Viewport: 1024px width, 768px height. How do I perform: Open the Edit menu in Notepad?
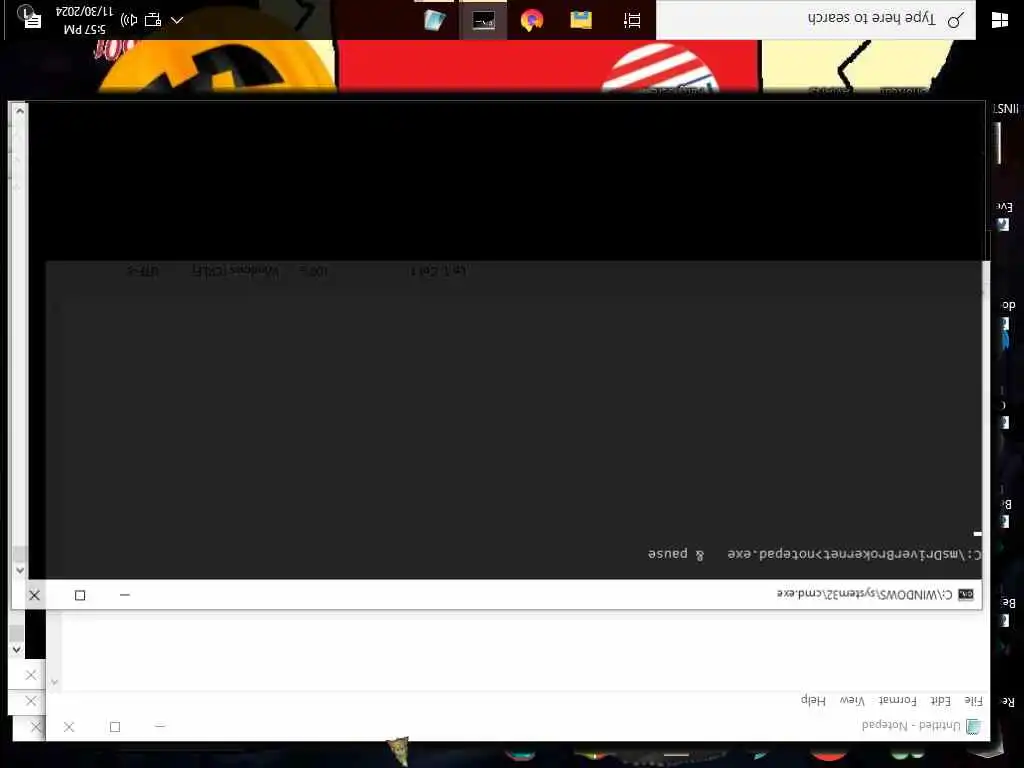(940, 701)
